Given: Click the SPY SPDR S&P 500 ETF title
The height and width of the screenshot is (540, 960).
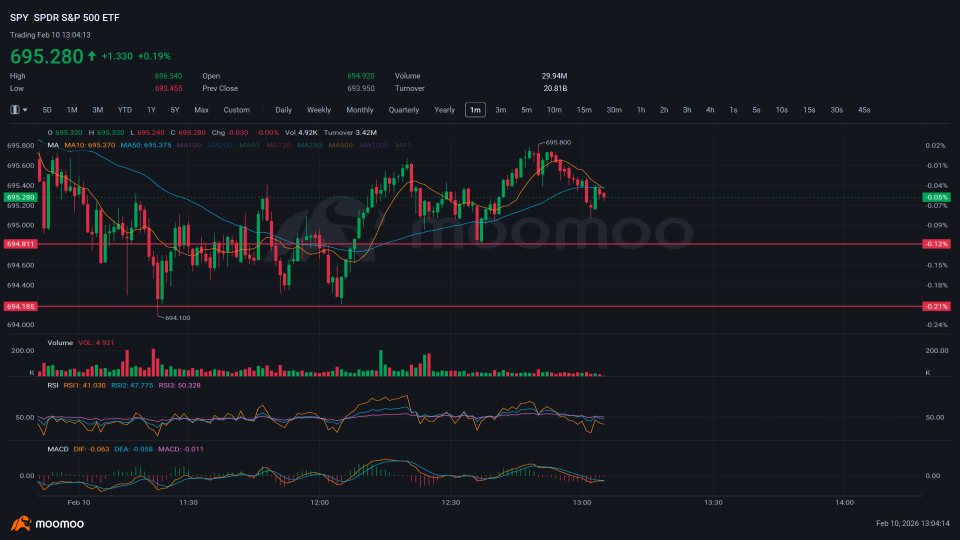Looking at the screenshot, I should pos(65,18).
